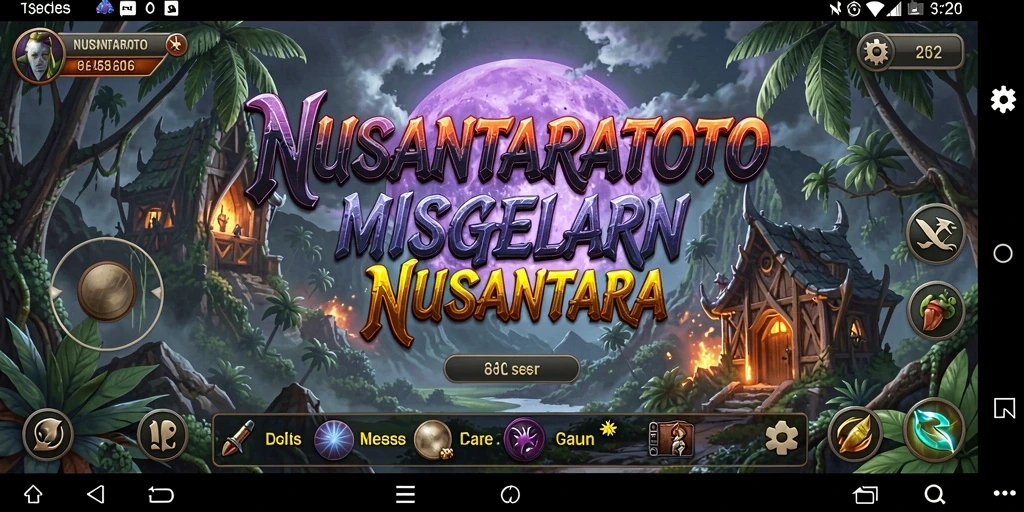Open the hamburger menu in navigation bar
The height and width of the screenshot is (512, 1024).
(405, 494)
